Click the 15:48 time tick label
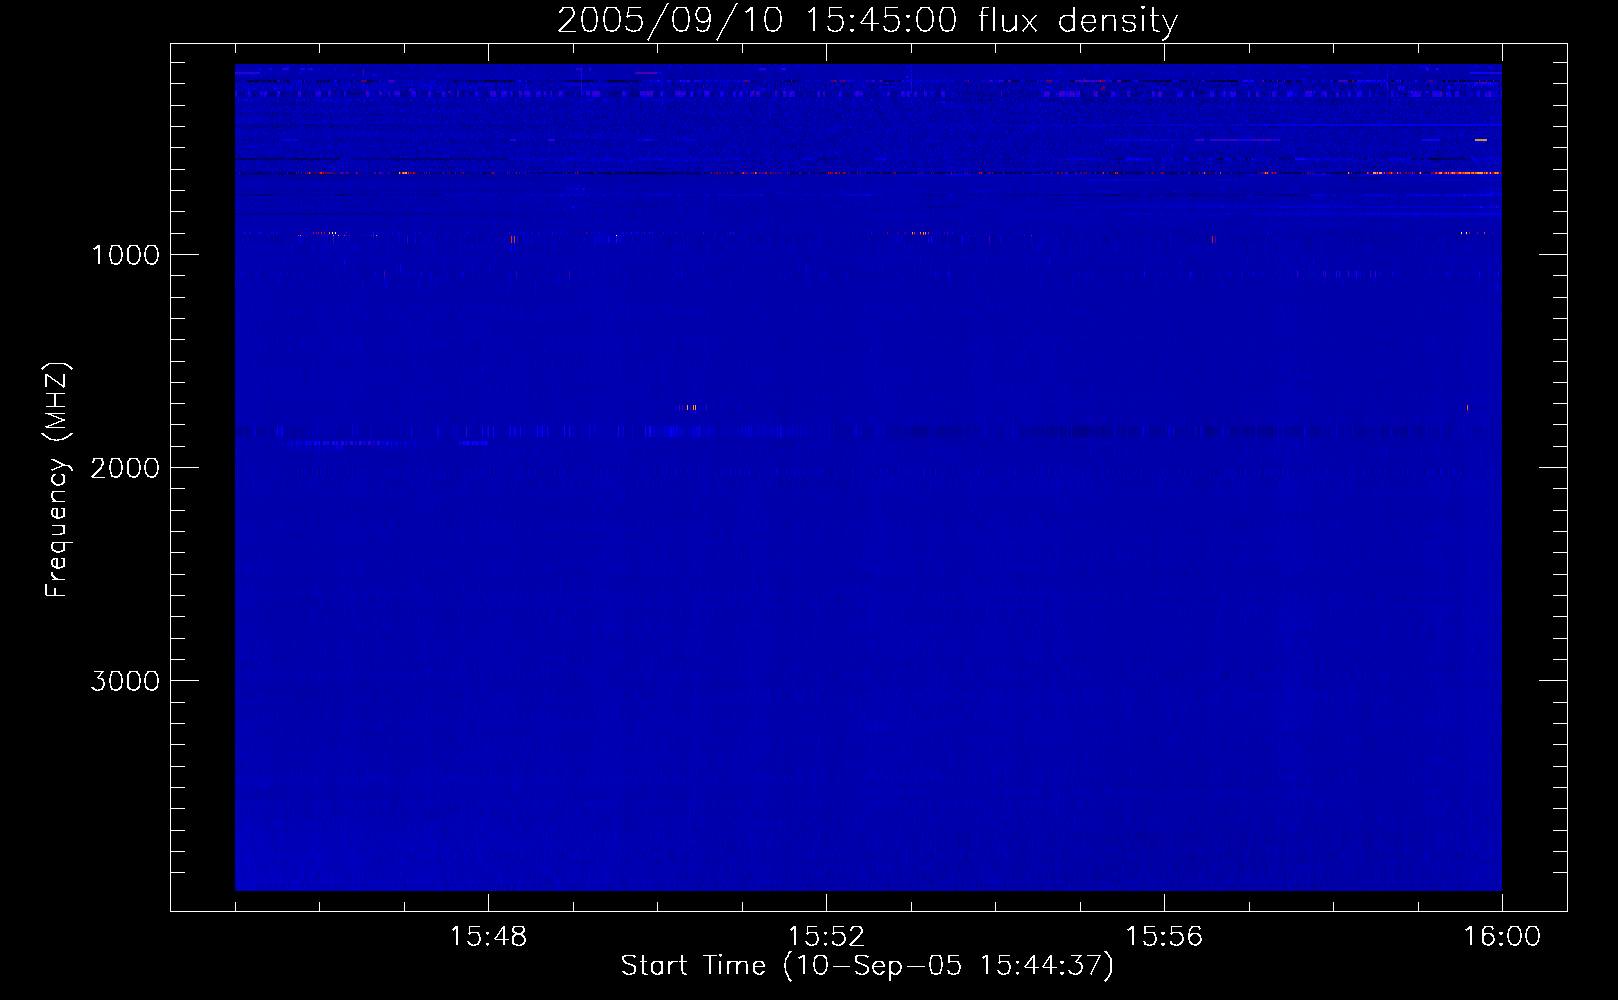 pyautogui.click(x=488, y=937)
